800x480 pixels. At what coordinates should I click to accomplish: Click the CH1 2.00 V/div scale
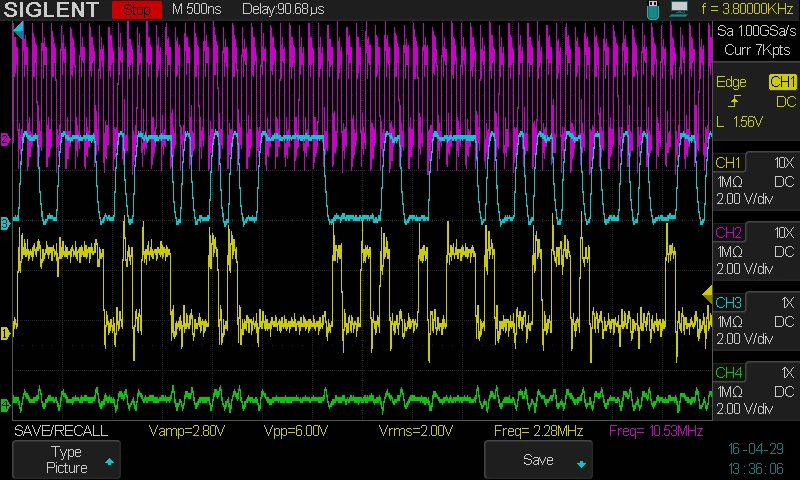pos(745,199)
